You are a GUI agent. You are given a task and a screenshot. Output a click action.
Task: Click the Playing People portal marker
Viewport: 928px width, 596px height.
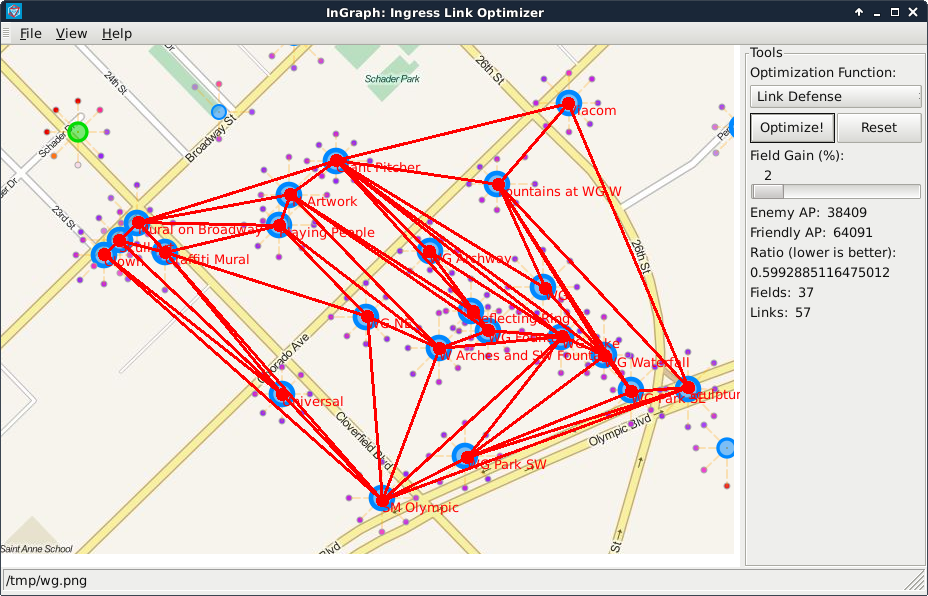tap(278, 224)
